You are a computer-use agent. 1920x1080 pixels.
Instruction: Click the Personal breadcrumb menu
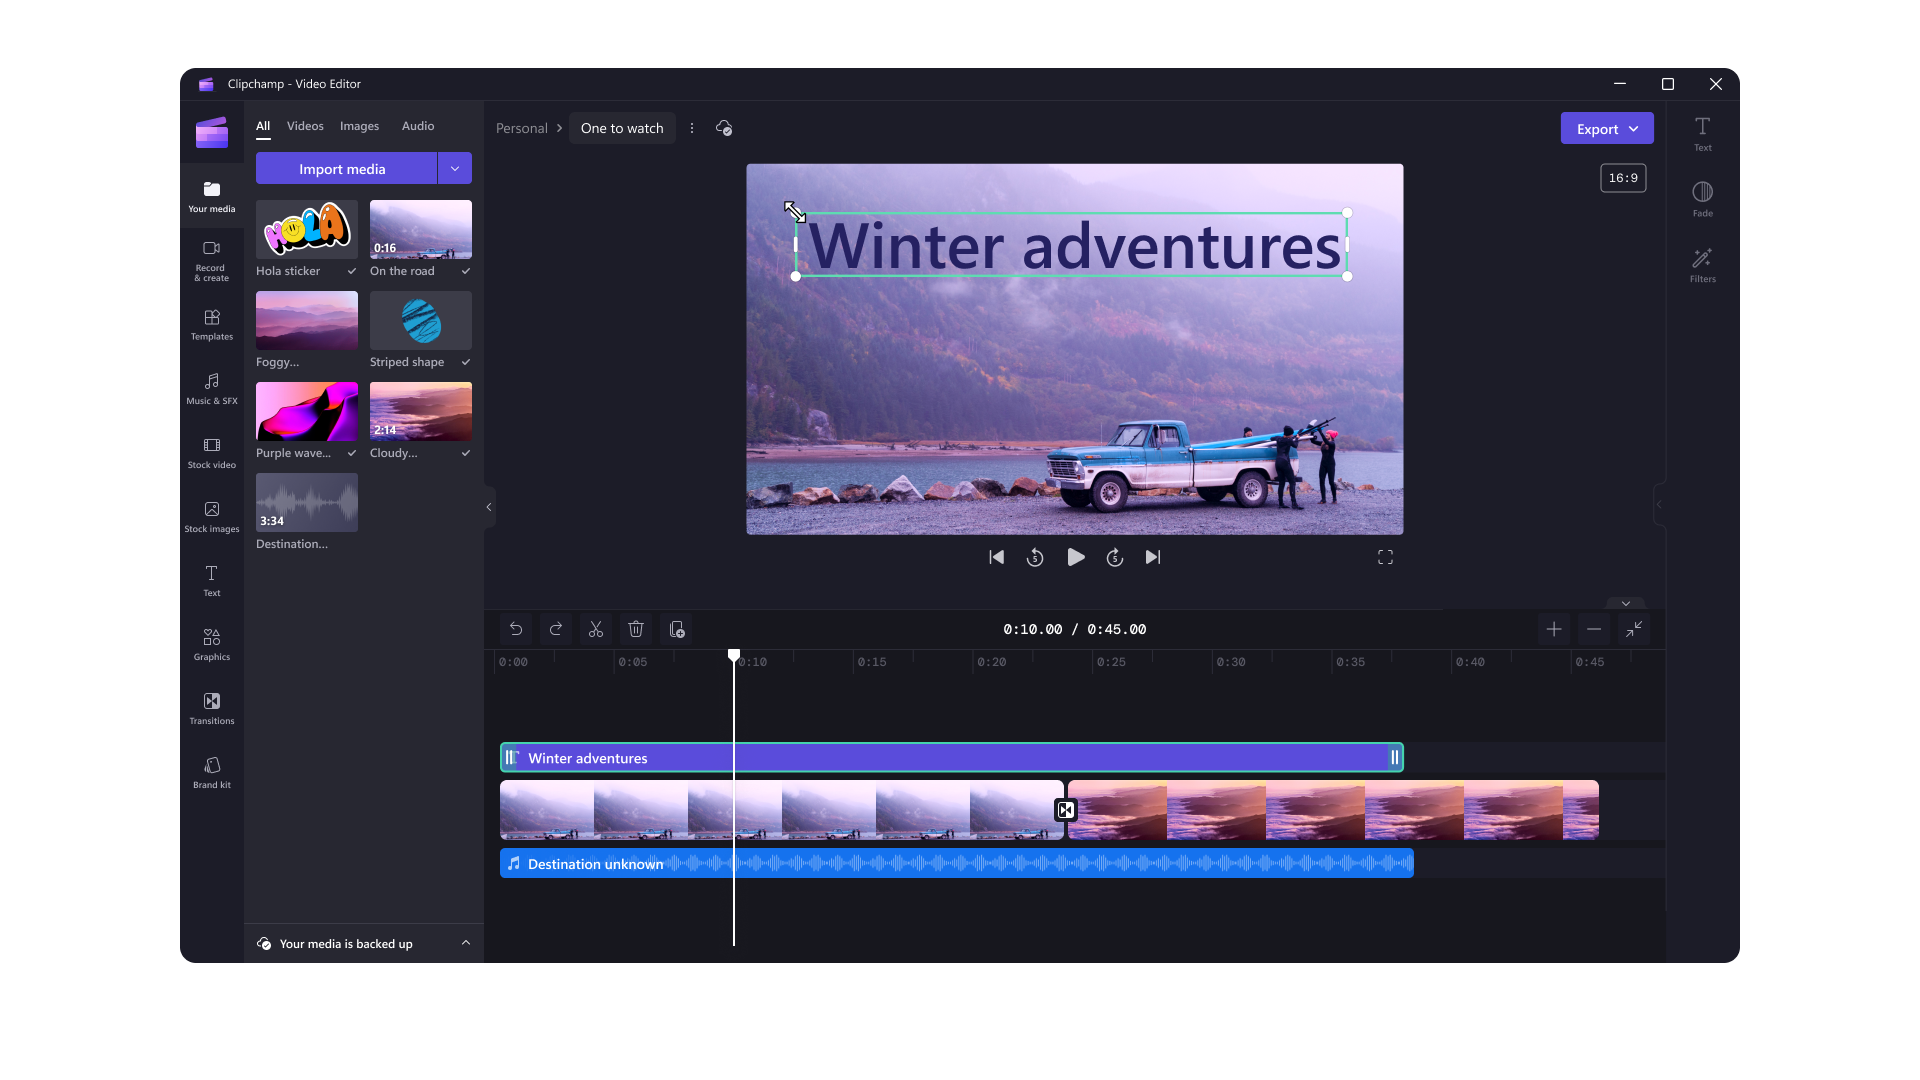click(x=522, y=128)
